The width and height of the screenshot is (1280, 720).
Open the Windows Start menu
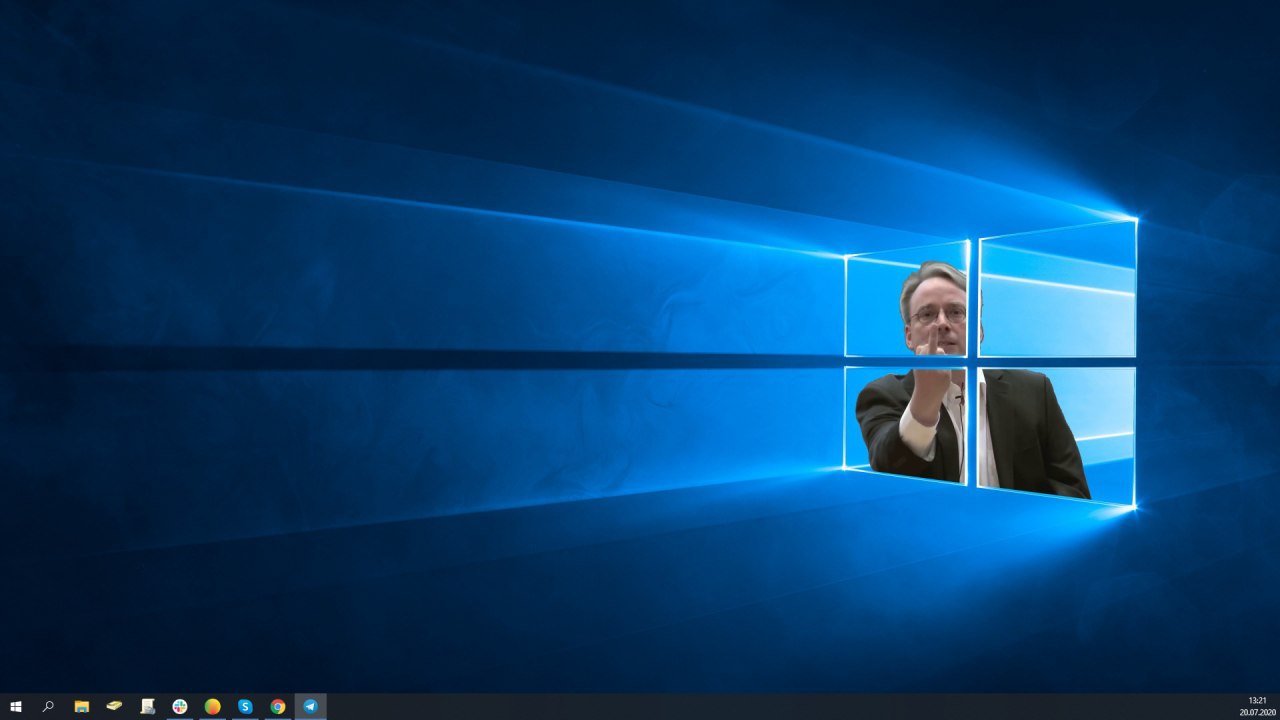[x=16, y=706]
